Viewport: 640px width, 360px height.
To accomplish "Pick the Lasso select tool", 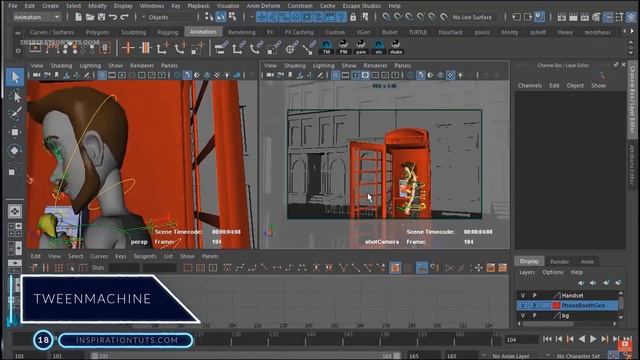I will (15, 96).
